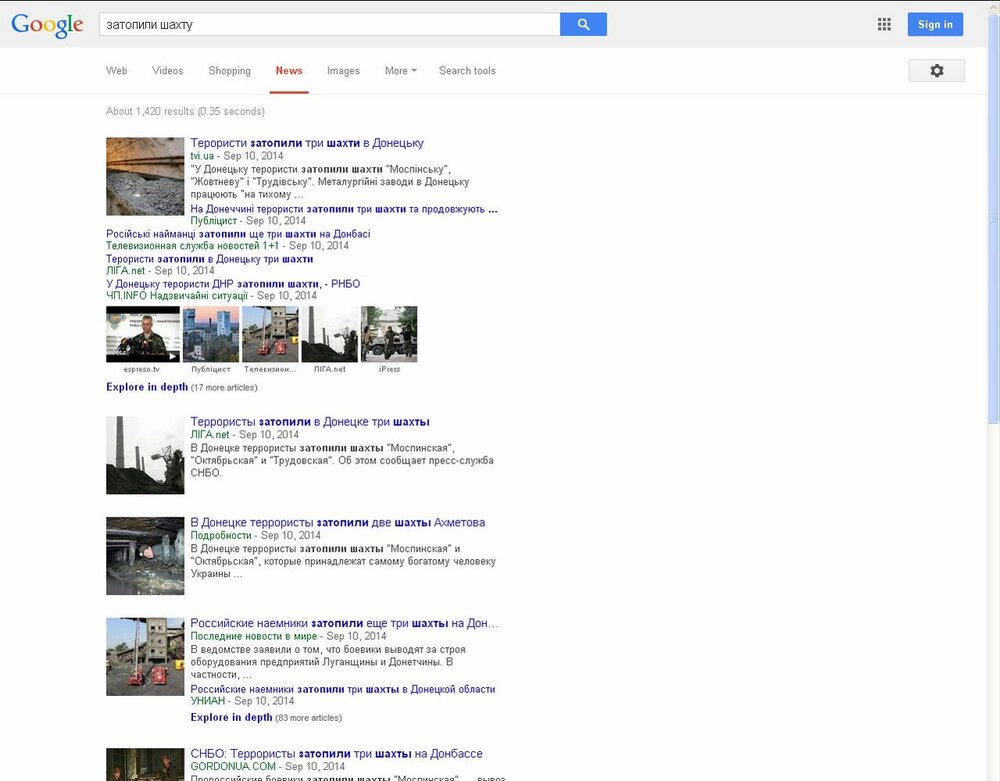Switch to the Shopping tab

229,70
